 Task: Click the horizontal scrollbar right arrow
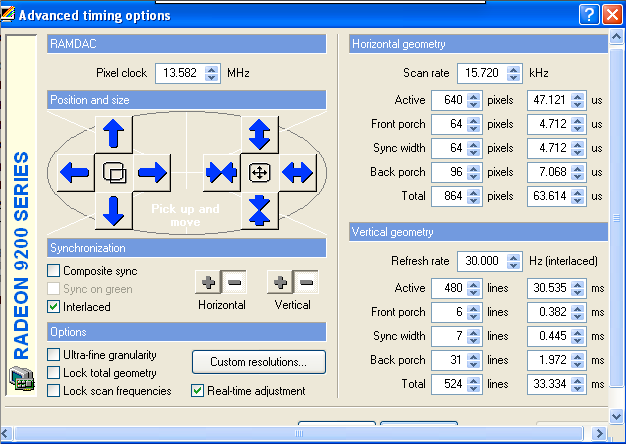599,434
